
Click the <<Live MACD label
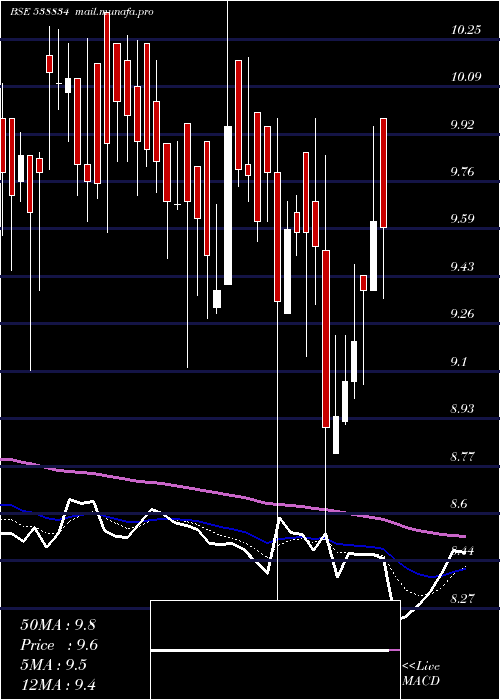(x=421, y=673)
